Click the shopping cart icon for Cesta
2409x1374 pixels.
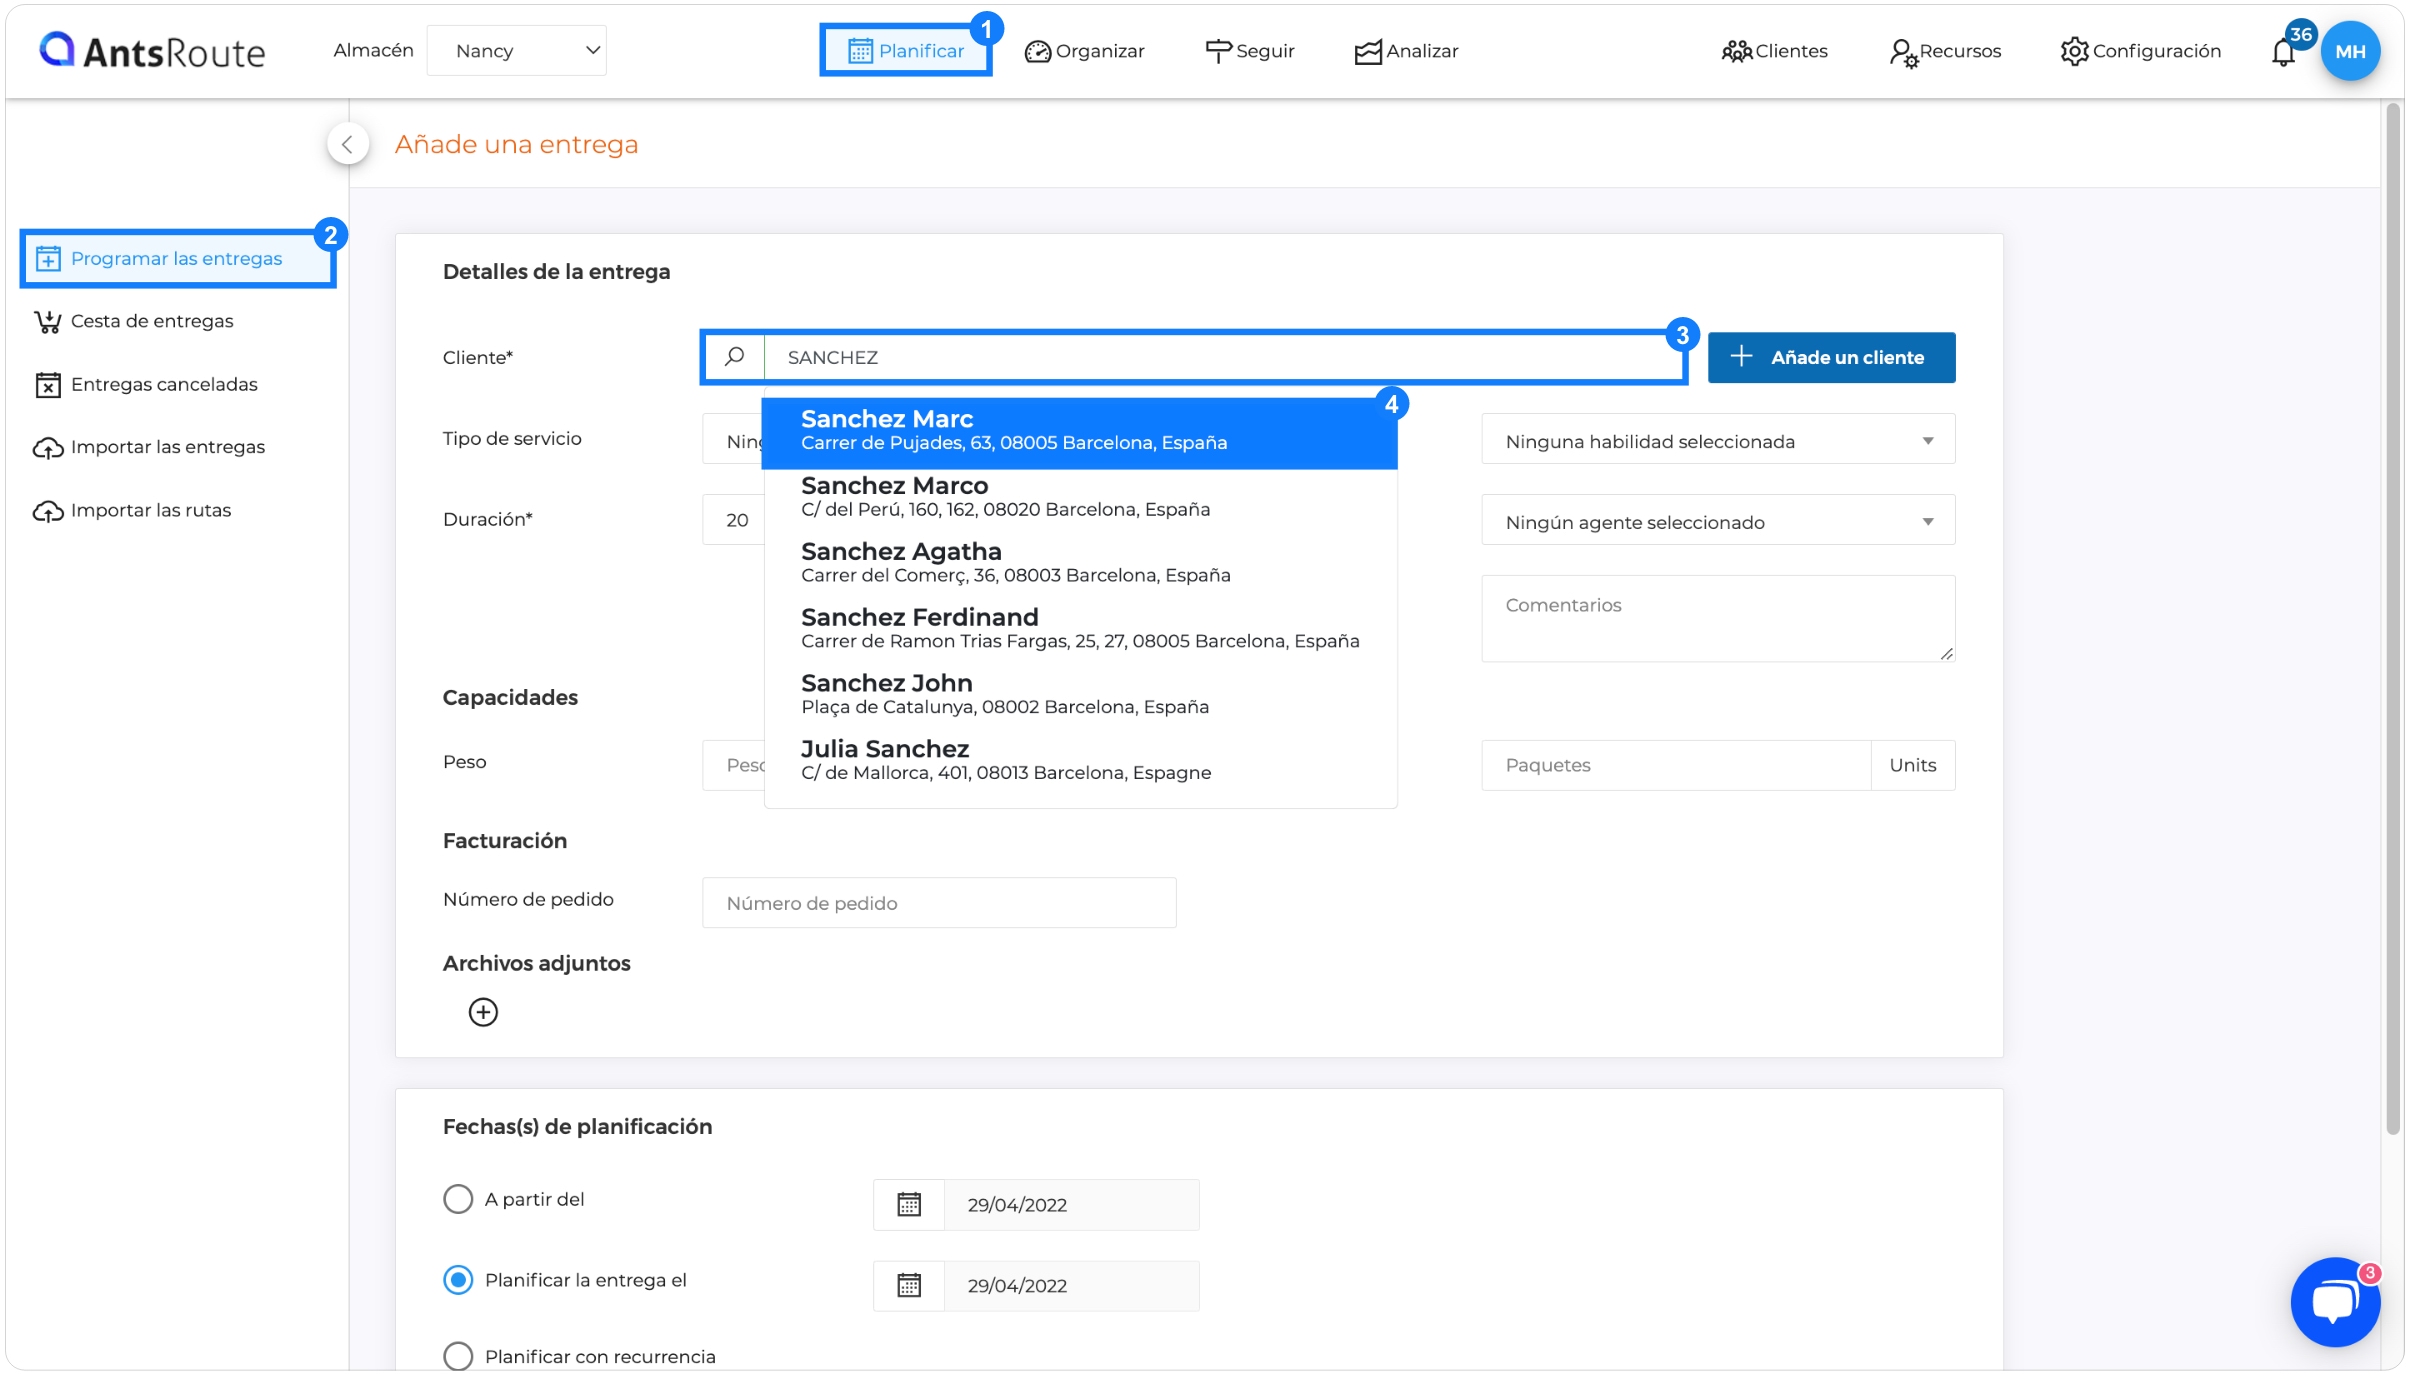tap(47, 322)
